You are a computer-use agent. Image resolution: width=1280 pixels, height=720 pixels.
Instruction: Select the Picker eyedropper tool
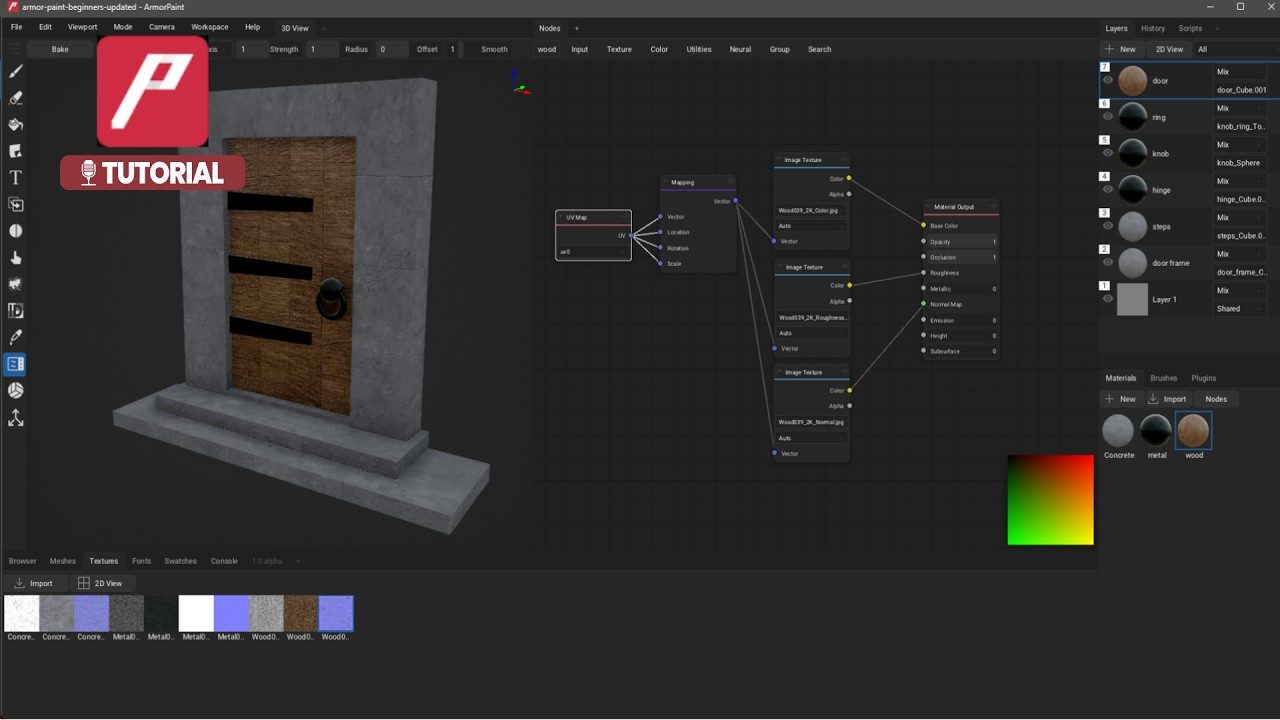click(15, 337)
